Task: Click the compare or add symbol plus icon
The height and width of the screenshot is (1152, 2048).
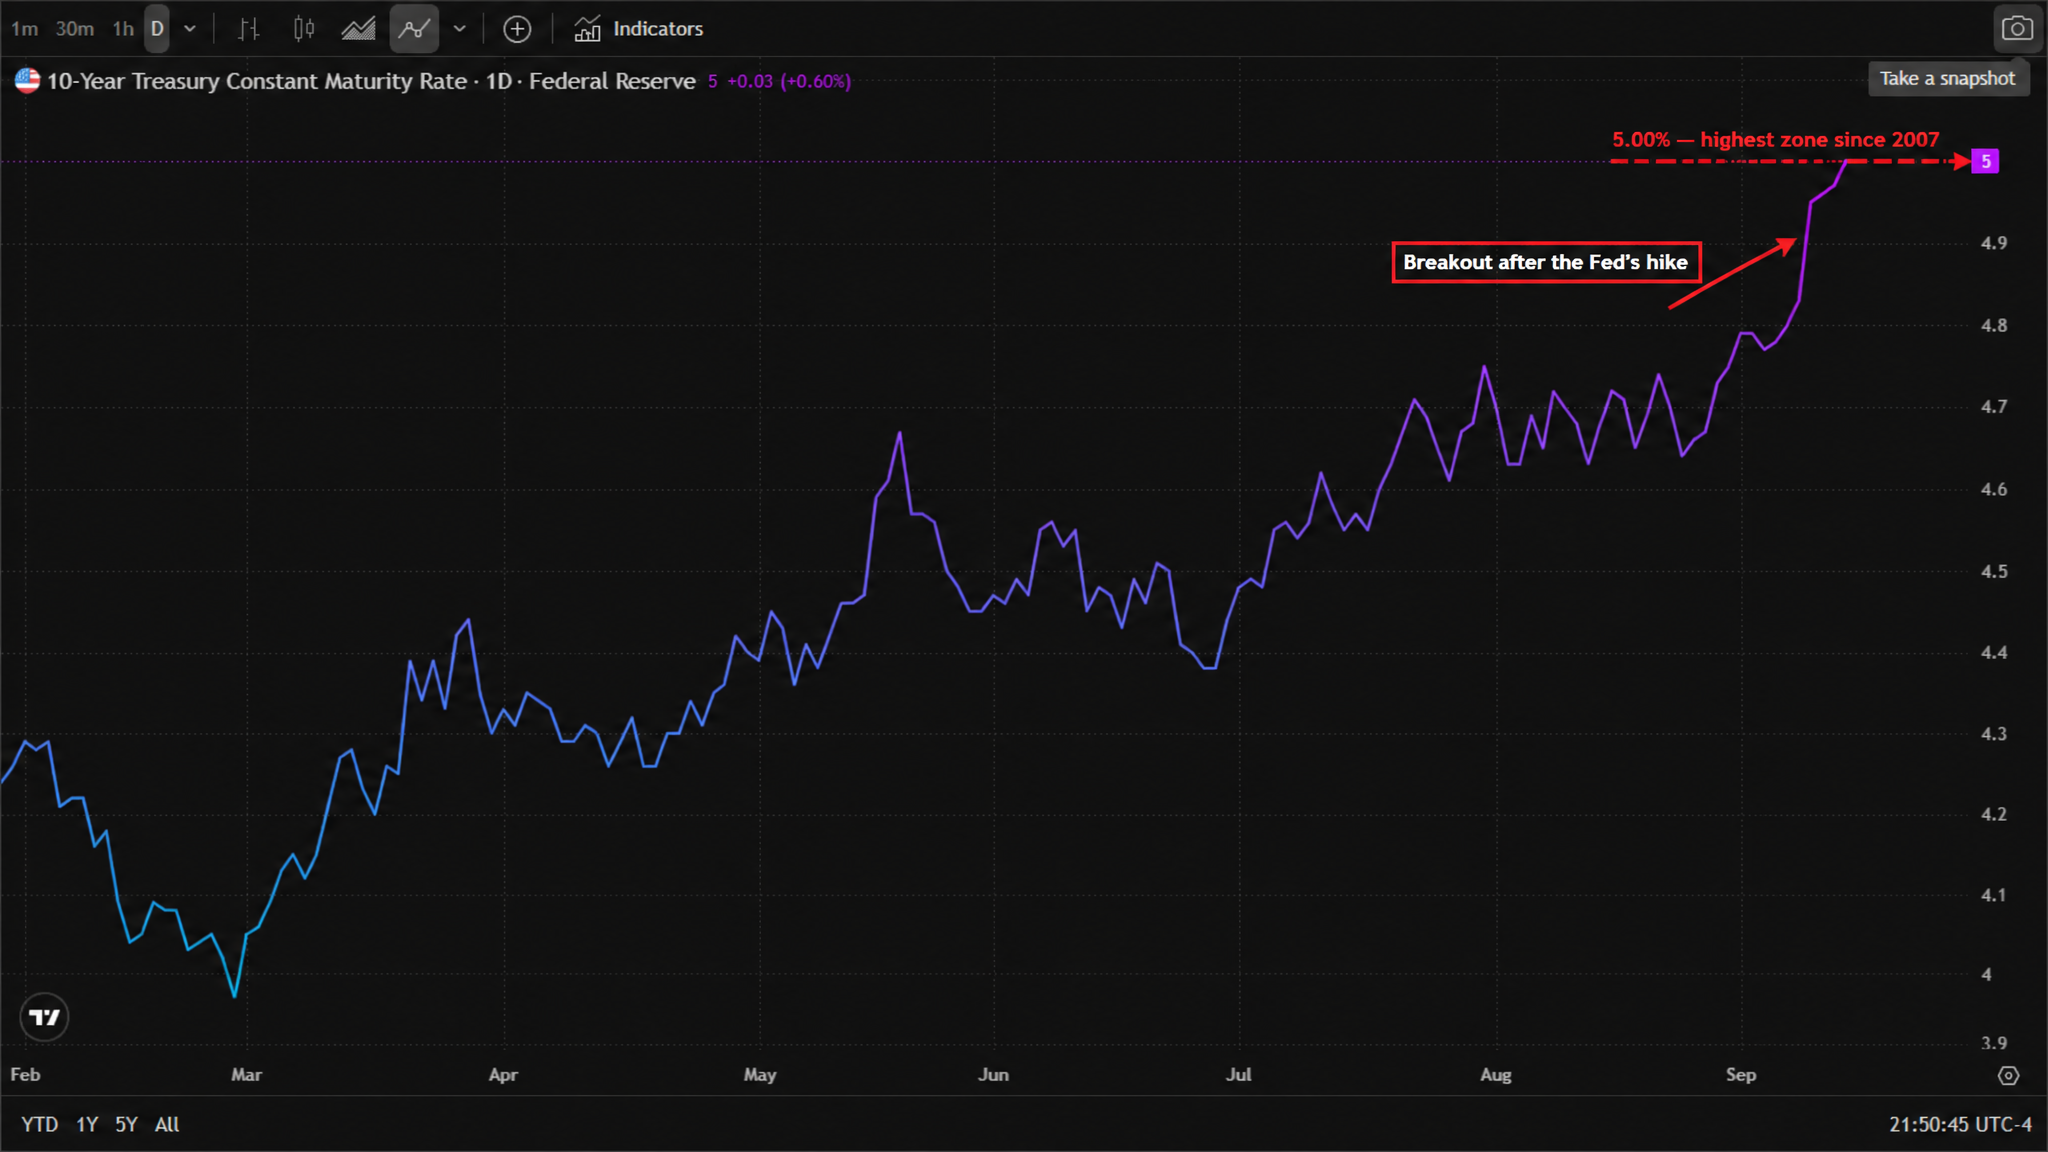Action: click(x=517, y=29)
